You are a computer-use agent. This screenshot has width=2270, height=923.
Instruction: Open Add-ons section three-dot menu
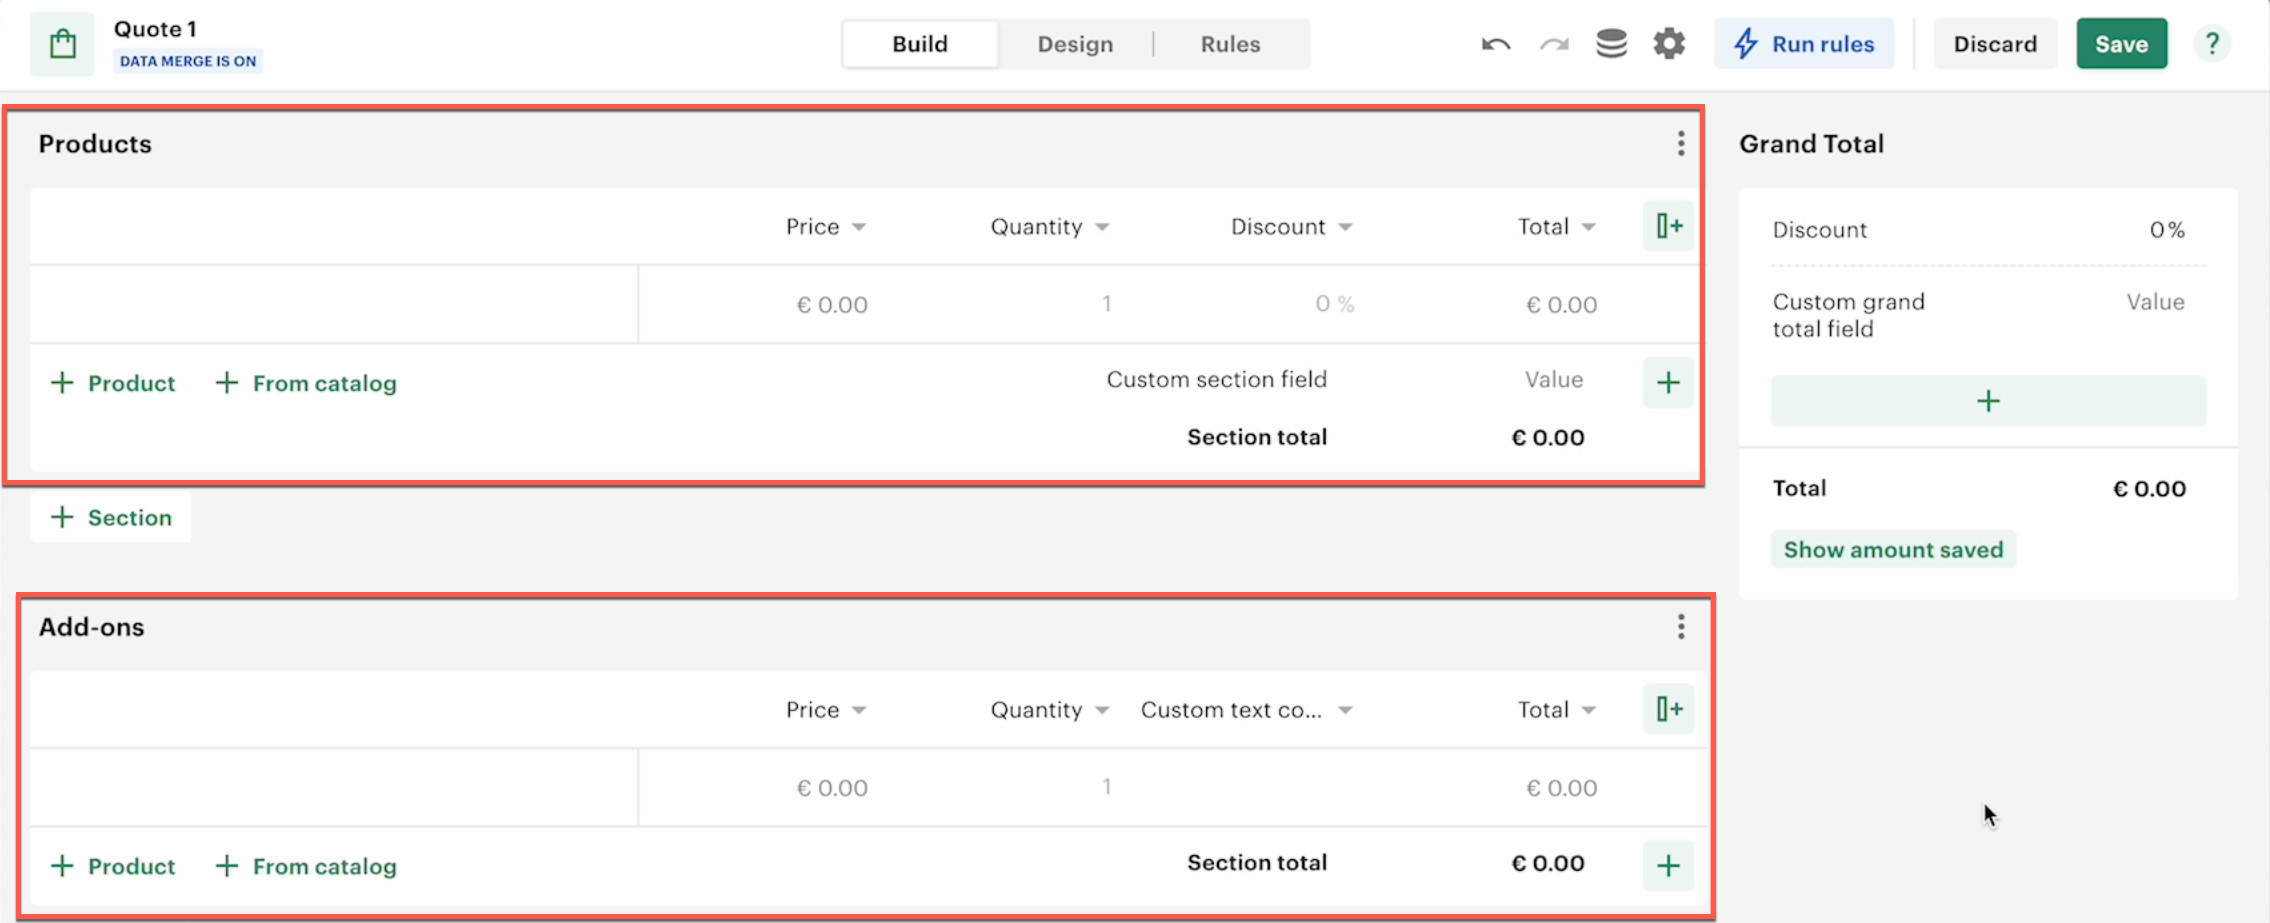click(1681, 627)
